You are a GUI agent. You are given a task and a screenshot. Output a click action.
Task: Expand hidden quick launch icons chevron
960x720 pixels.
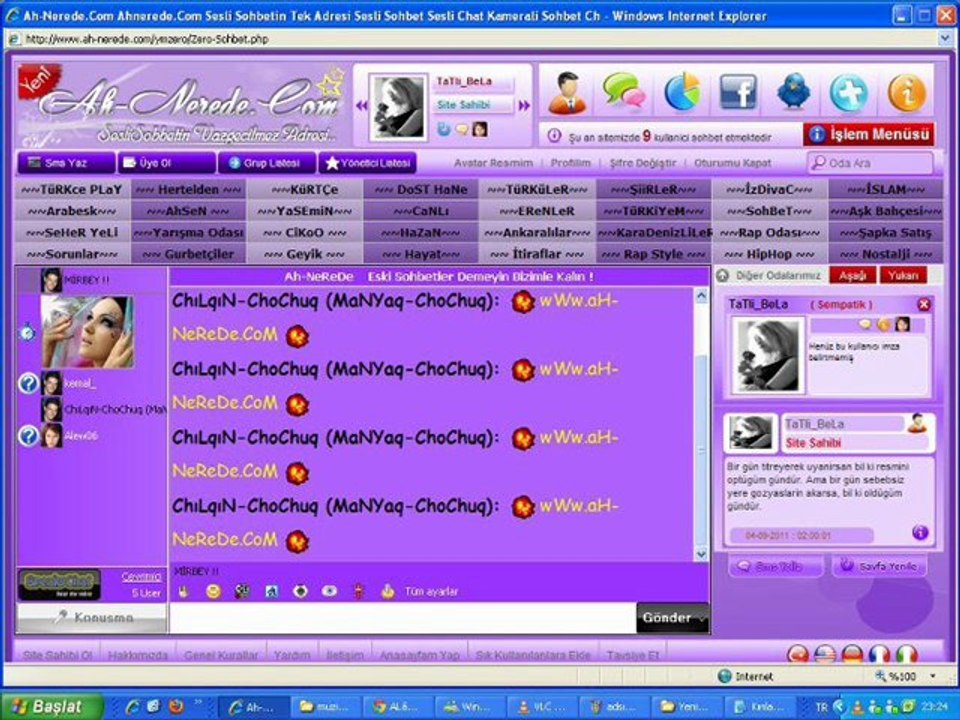pos(198,702)
